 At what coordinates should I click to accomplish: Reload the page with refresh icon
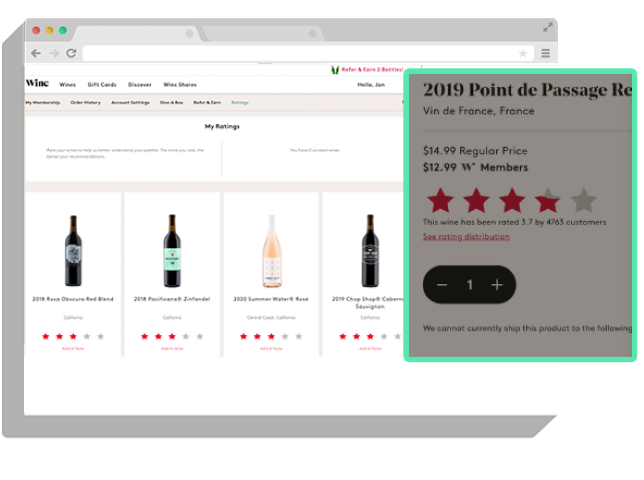pyautogui.click(x=71, y=53)
